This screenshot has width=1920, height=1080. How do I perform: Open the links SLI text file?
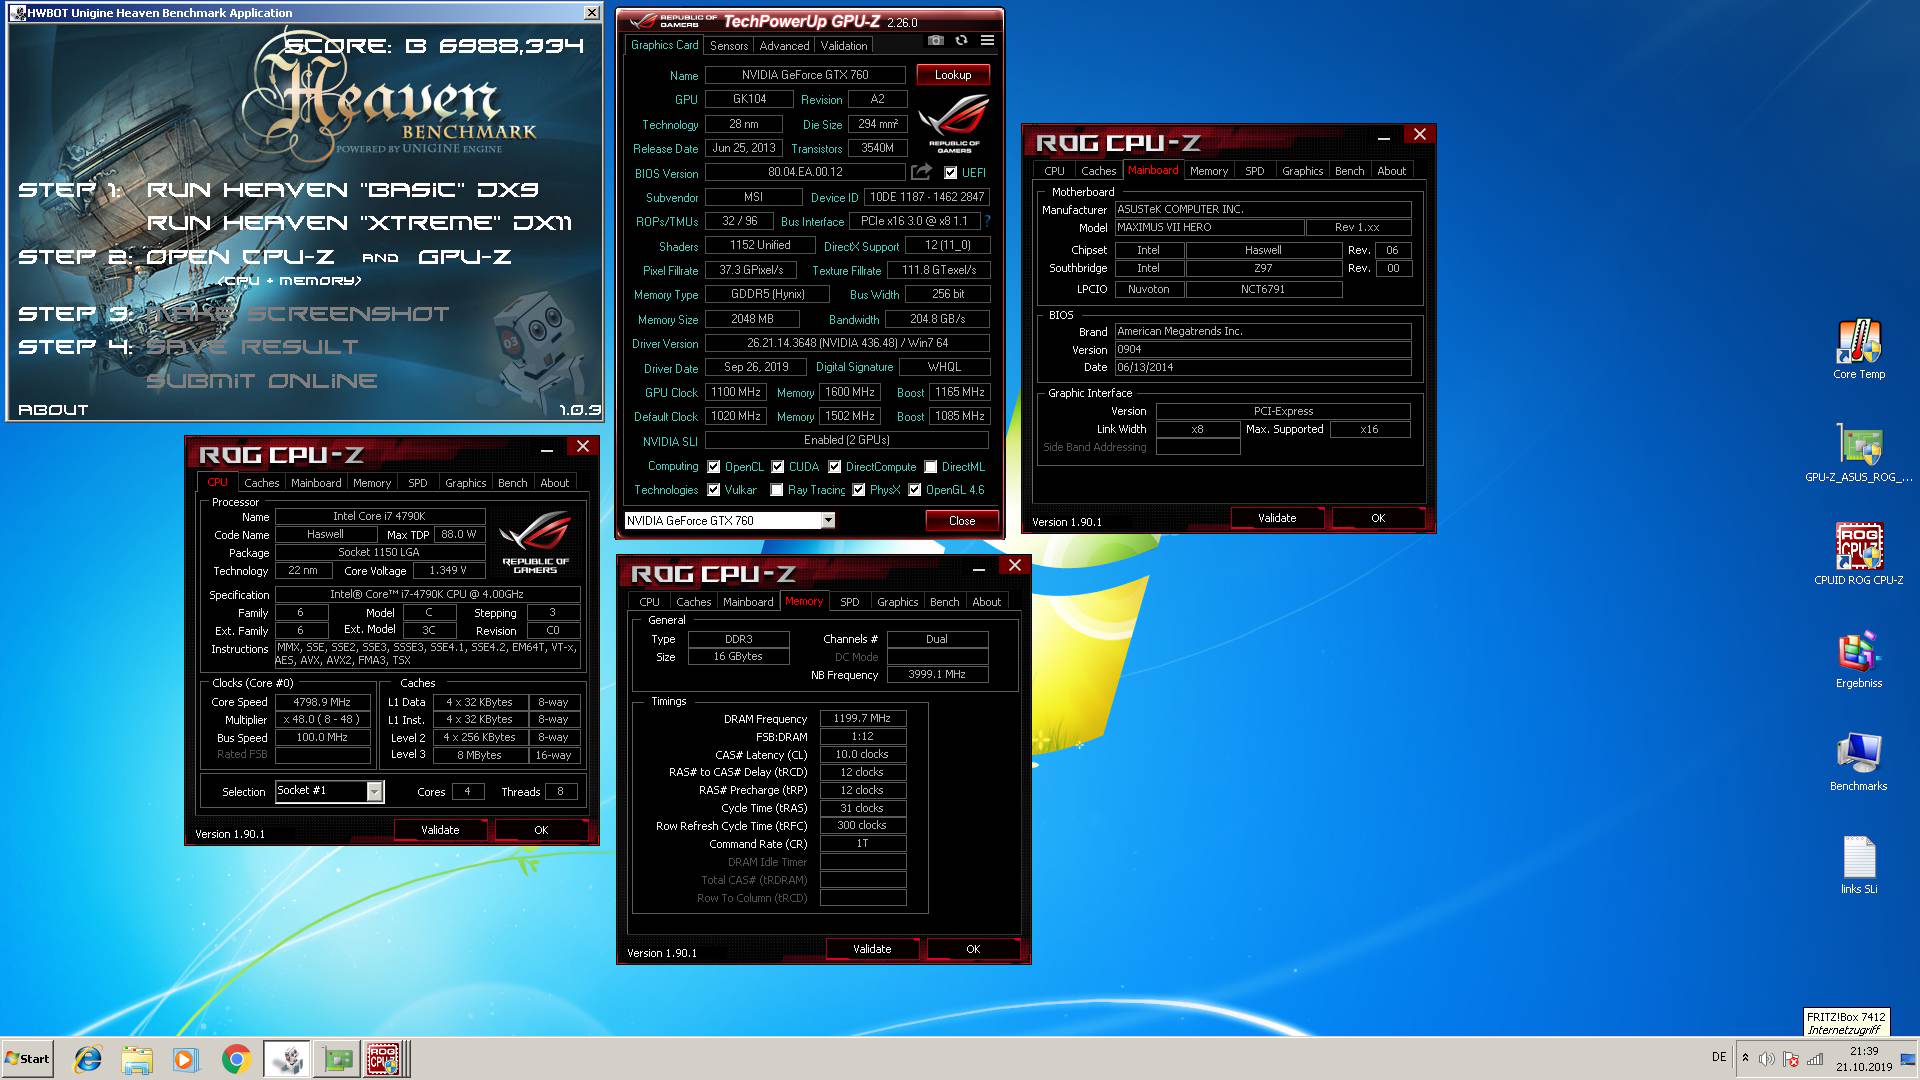pyautogui.click(x=1859, y=865)
